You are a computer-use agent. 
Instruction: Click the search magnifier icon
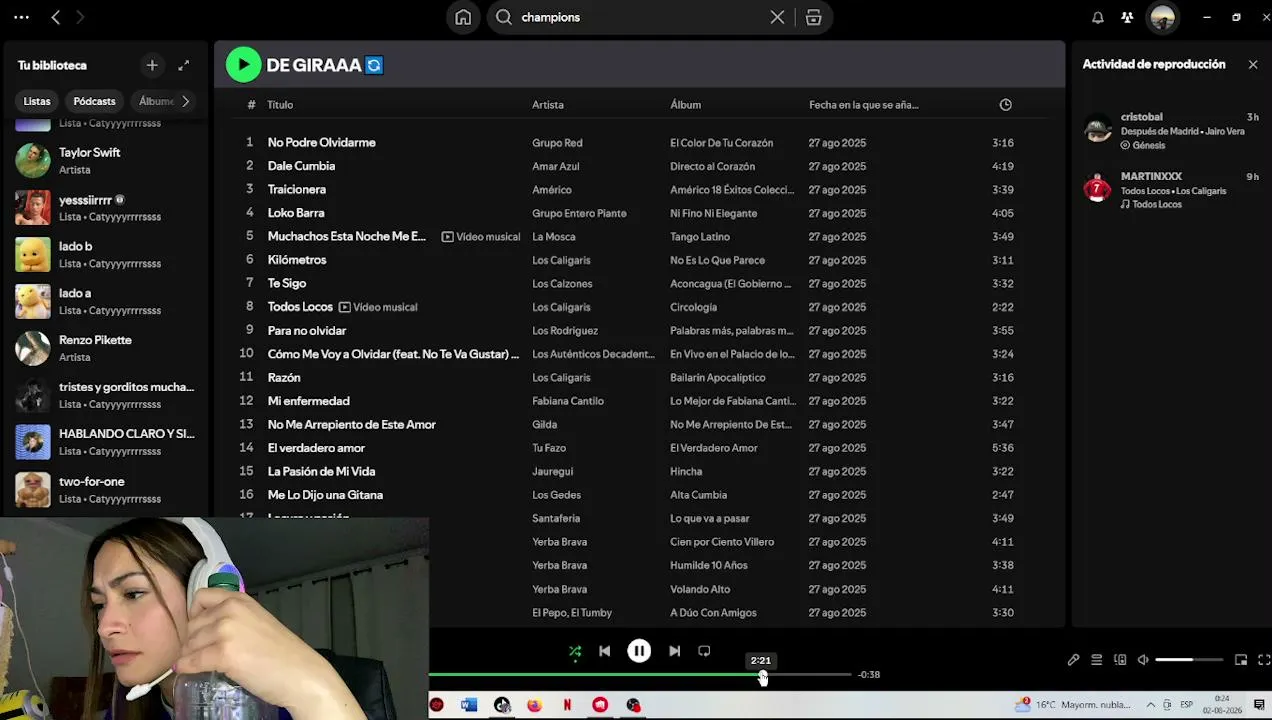coord(504,17)
